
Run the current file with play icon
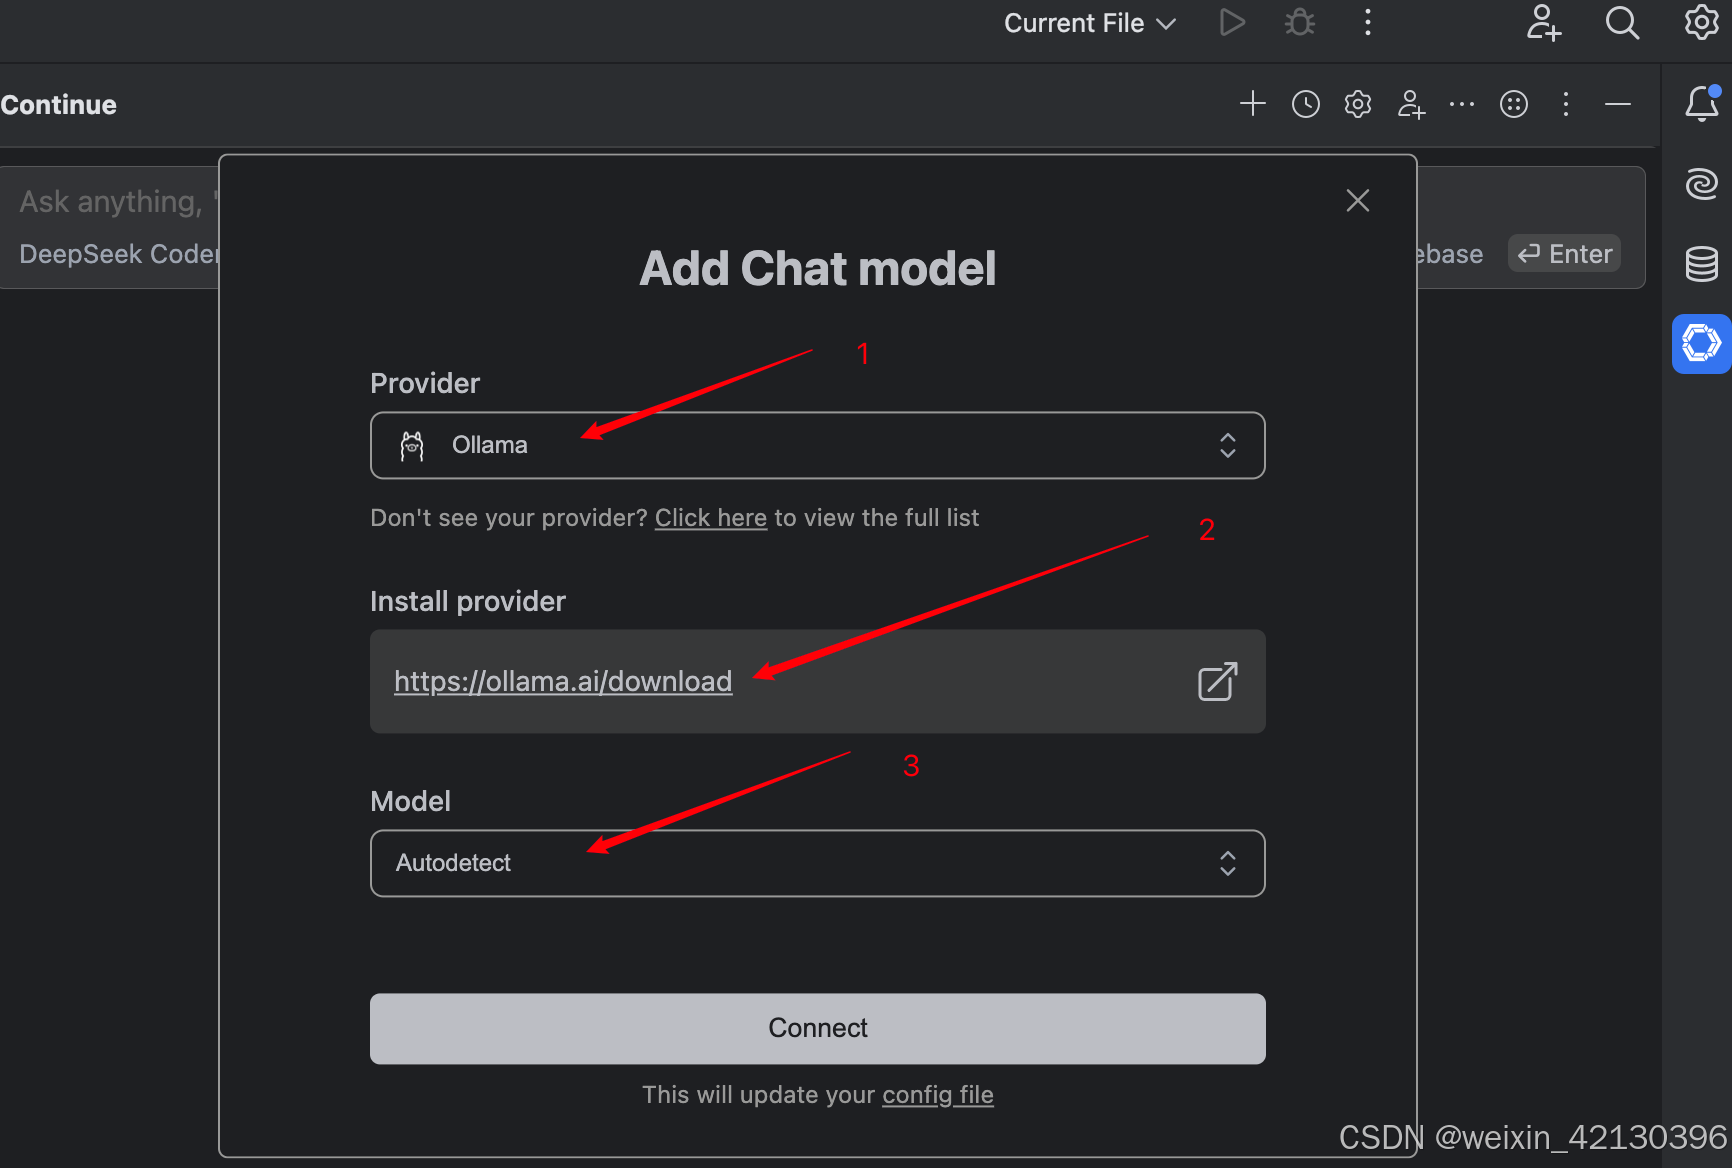coord(1232,22)
